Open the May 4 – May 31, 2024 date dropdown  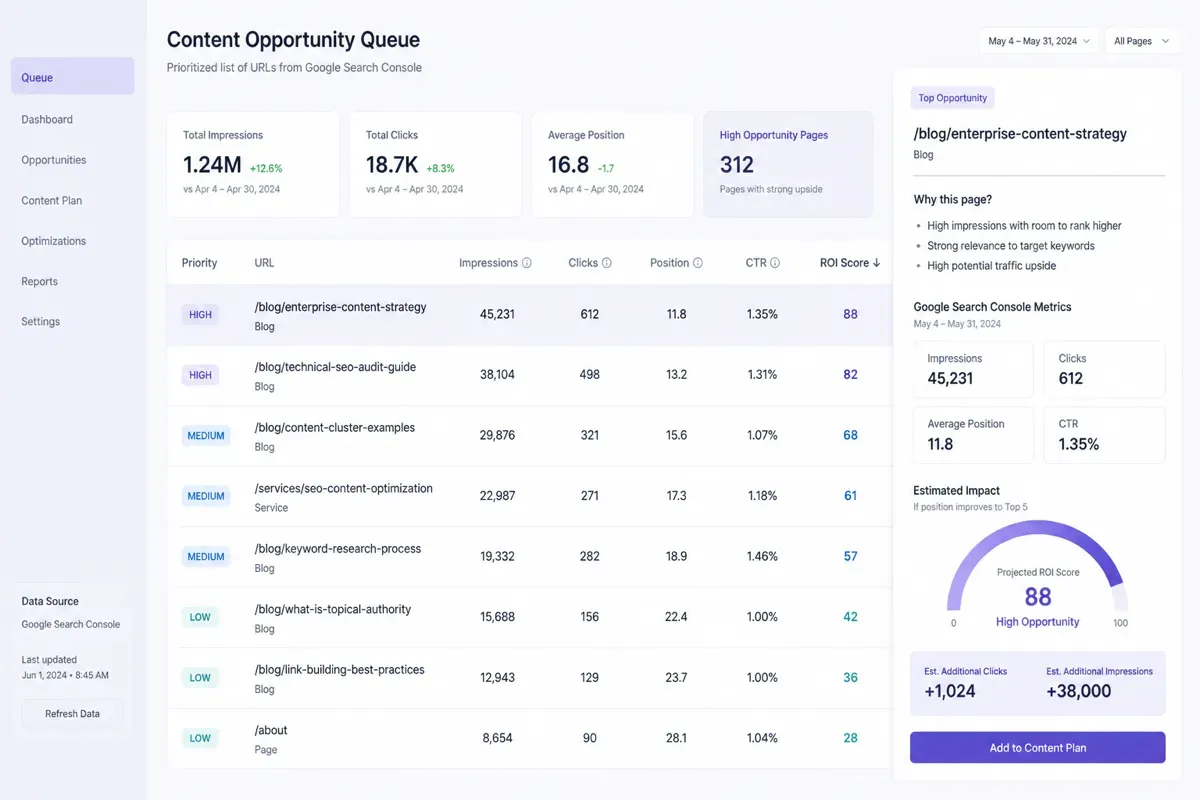click(1039, 41)
